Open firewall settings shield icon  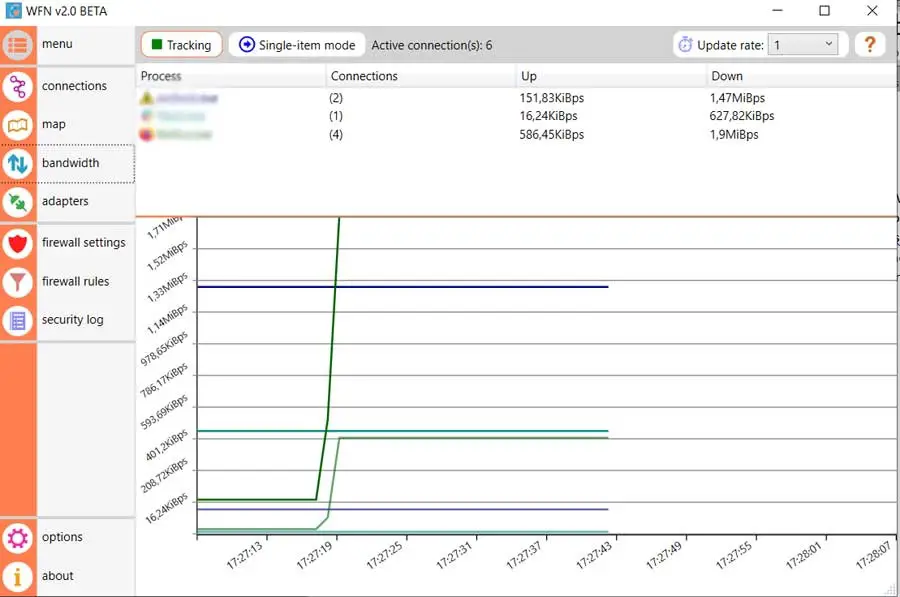pyautogui.click(x=17, y=243)
